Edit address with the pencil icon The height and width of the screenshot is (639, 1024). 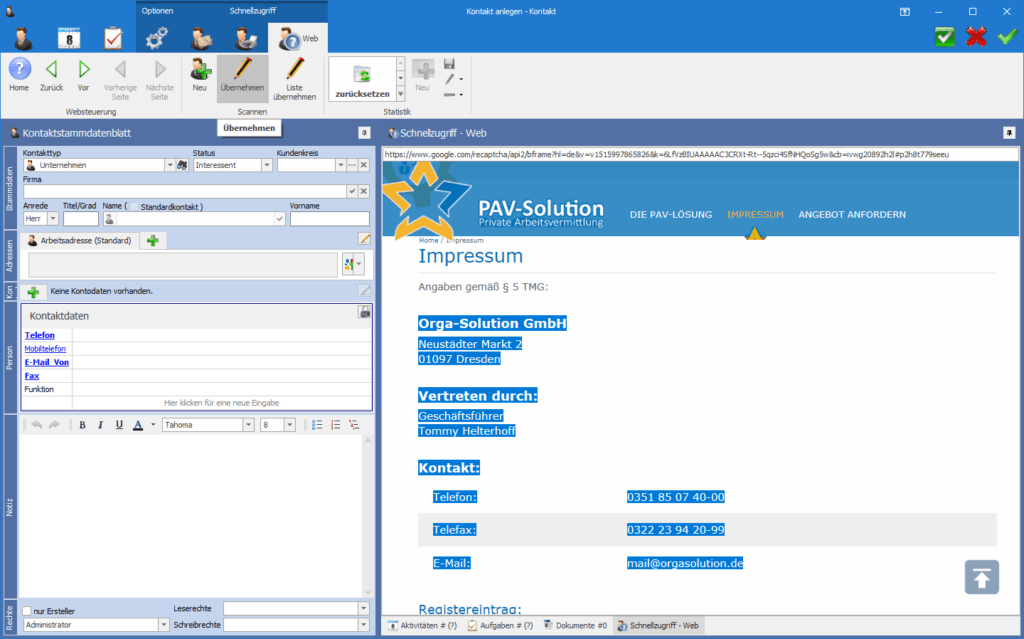(x=364, y=238)
